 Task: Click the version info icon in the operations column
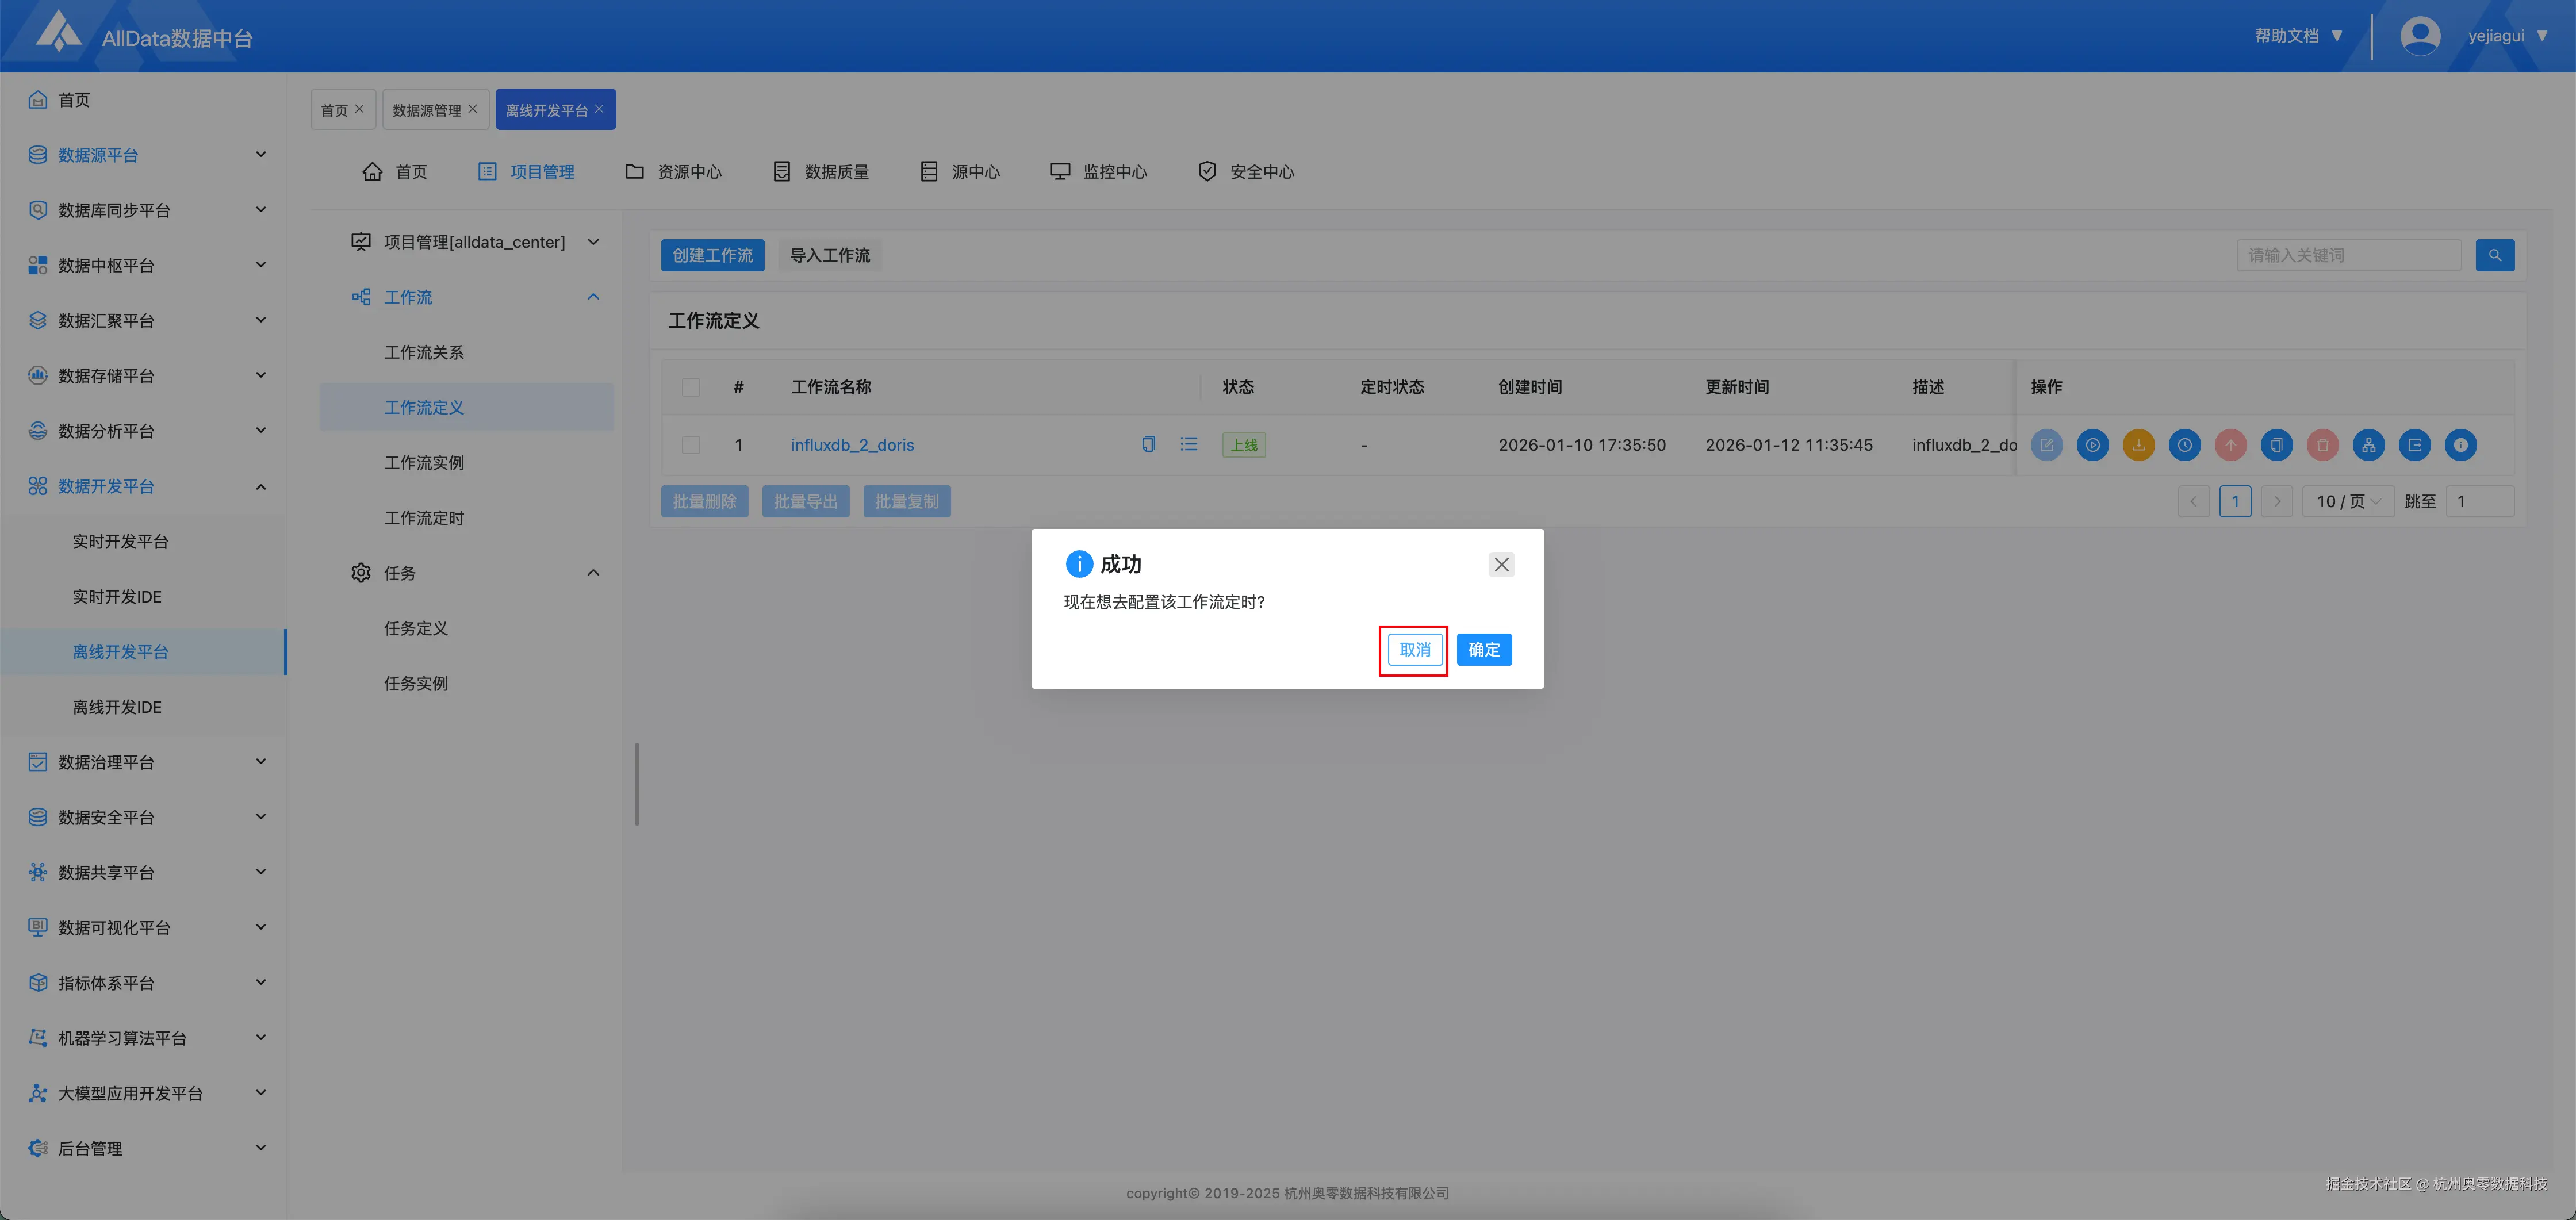2460,445
